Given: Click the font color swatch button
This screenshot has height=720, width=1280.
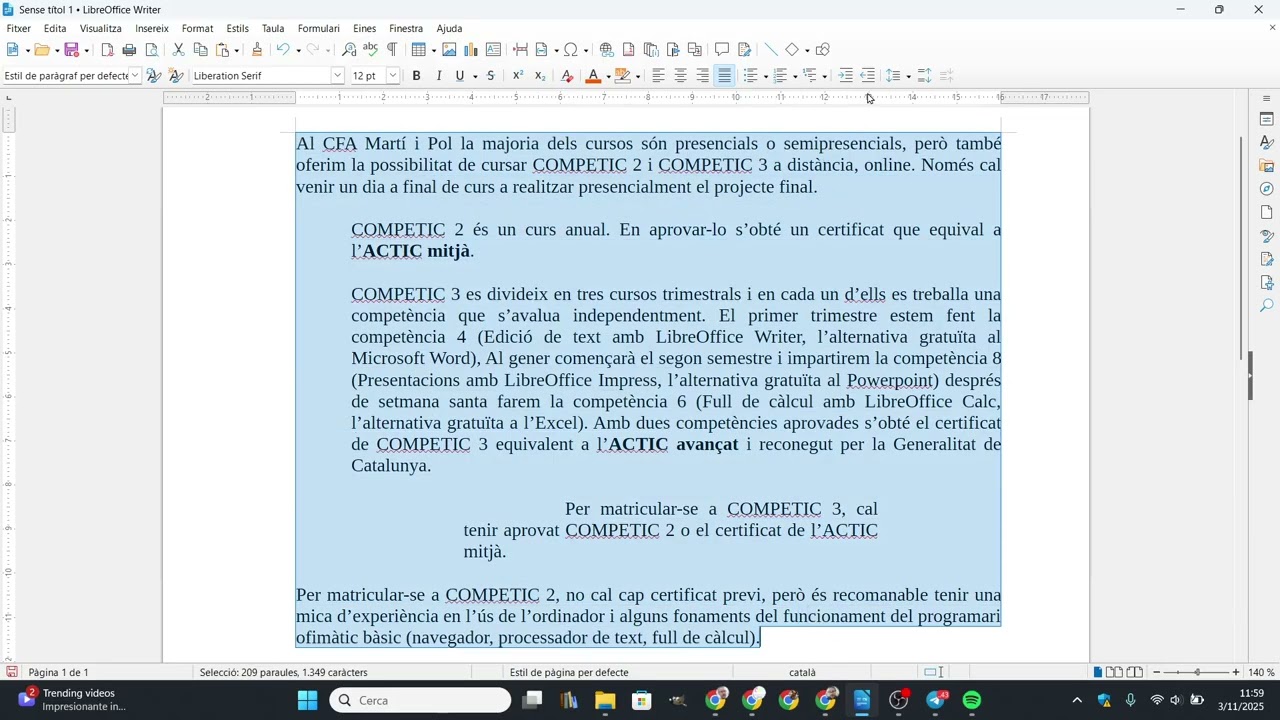Looking at the screenshot, I should pos(593,76).
